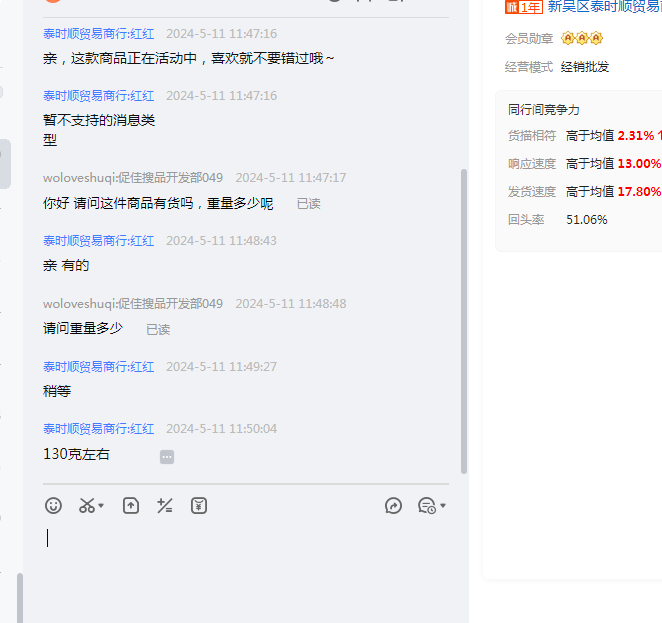
Task: Open the calculator icon in chat toolbar
Action: [x=165, y=506]
